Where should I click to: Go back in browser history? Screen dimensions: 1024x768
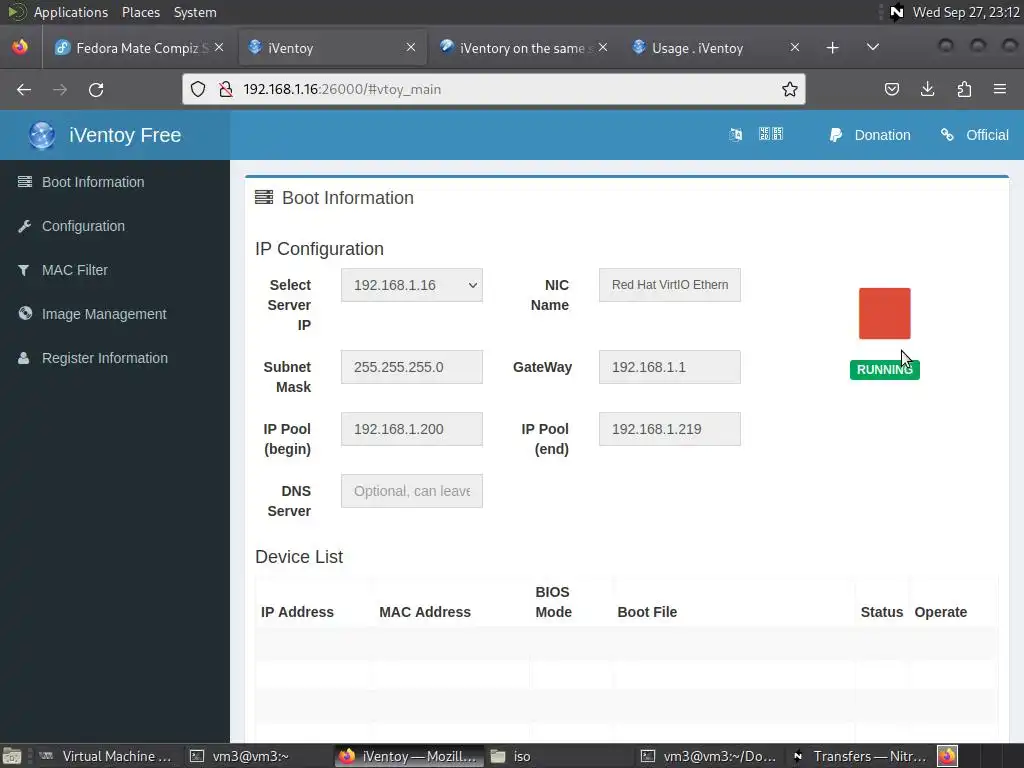pyautogui.click(x=24, y=89)
